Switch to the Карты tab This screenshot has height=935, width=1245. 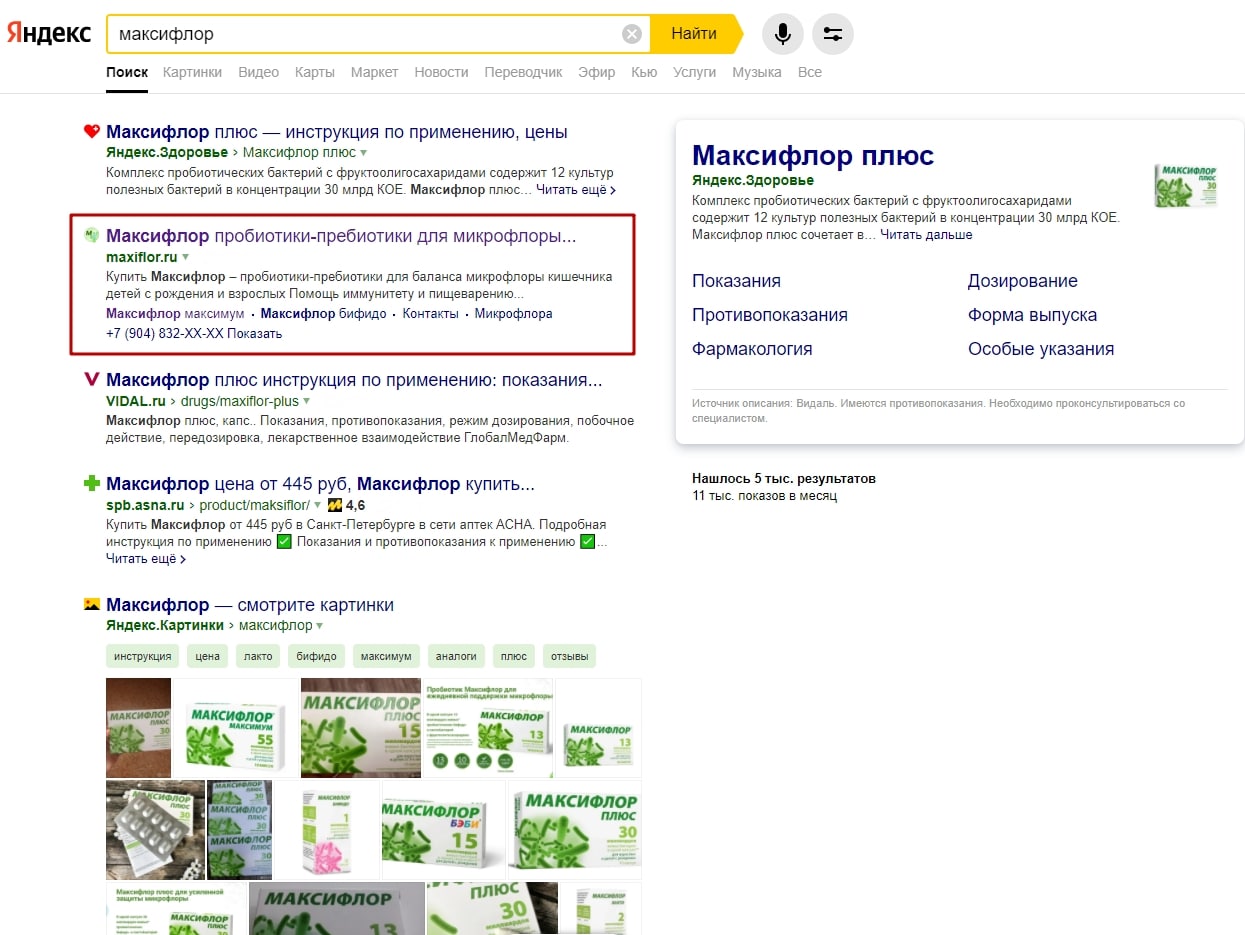pyautogui.click(x=314, y=72)
